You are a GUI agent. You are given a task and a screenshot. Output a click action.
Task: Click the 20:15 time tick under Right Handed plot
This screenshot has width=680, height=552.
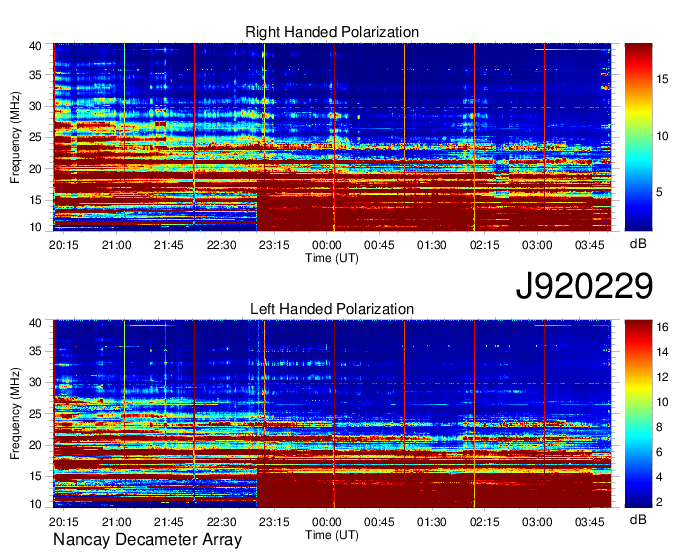[x=64, y=245]
